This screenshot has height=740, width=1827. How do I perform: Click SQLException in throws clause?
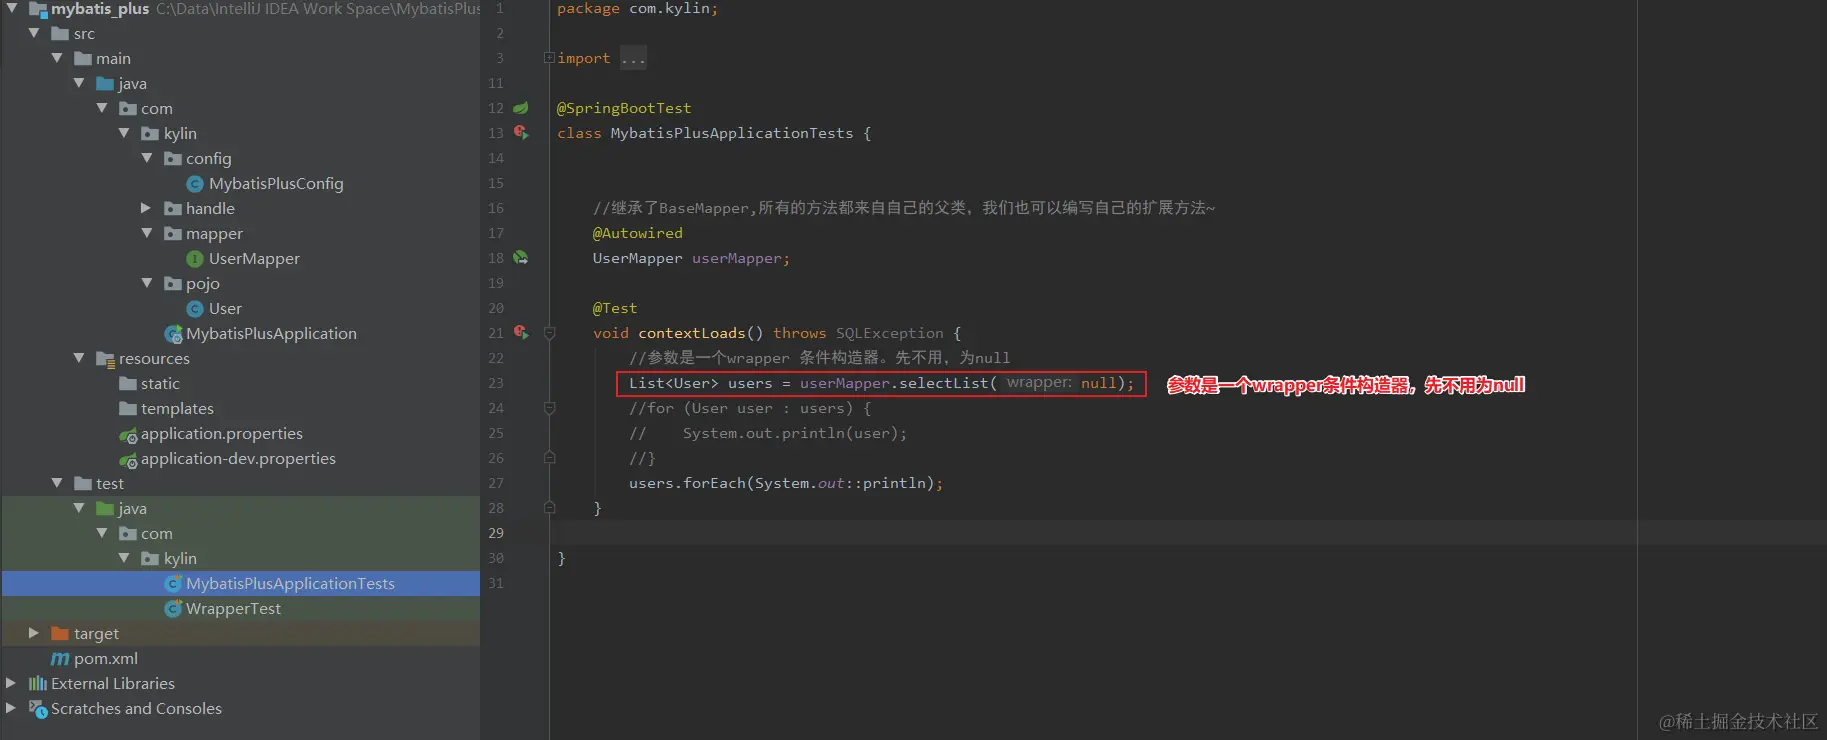coord(890,333)
